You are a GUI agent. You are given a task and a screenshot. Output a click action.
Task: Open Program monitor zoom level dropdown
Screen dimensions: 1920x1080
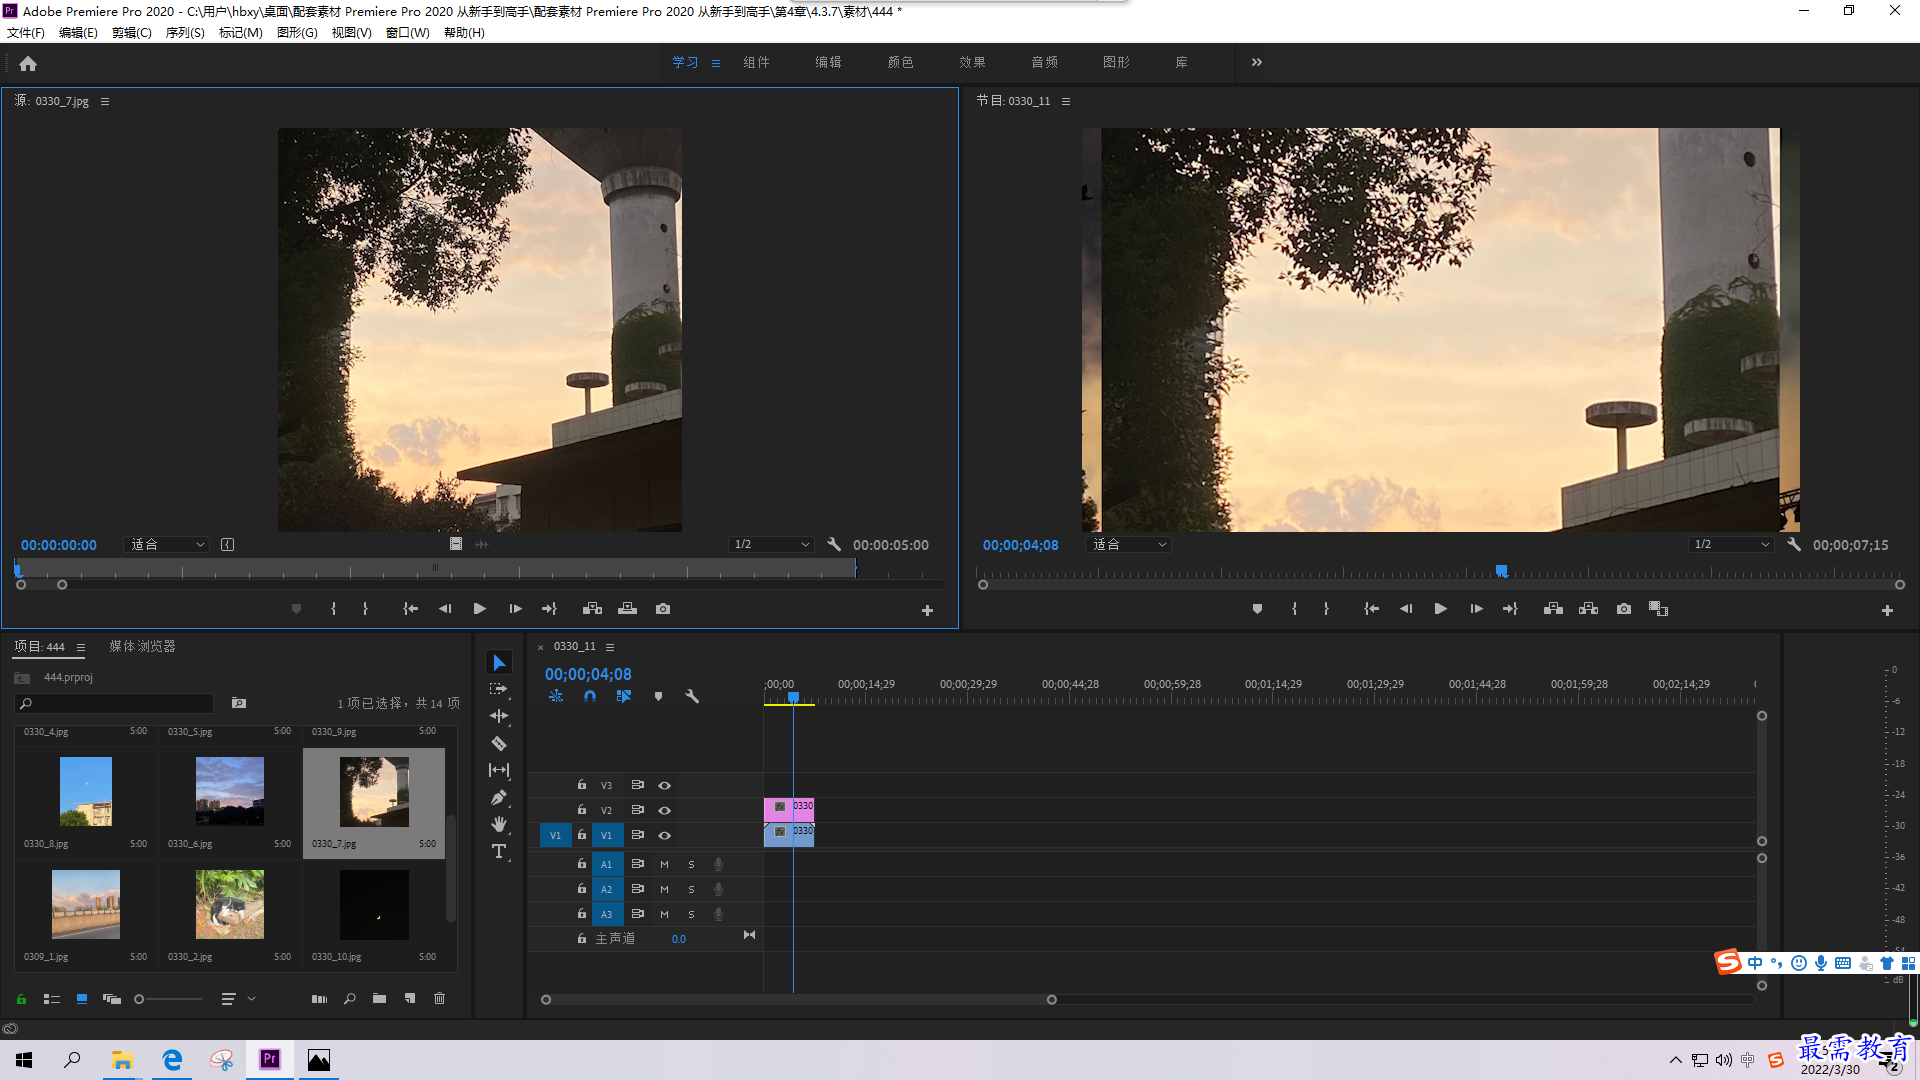click(x=1129, y=544)
